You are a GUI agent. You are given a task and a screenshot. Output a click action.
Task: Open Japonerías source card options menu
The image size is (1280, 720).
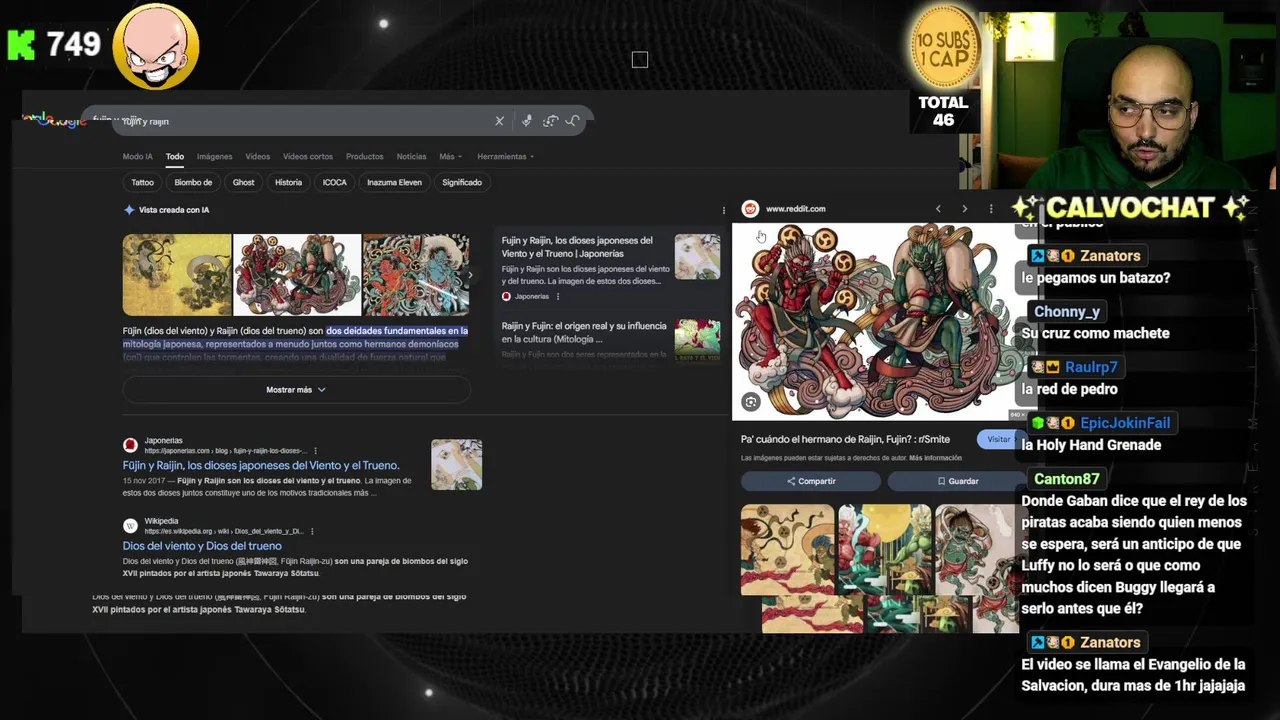click(x=558, y=296)
